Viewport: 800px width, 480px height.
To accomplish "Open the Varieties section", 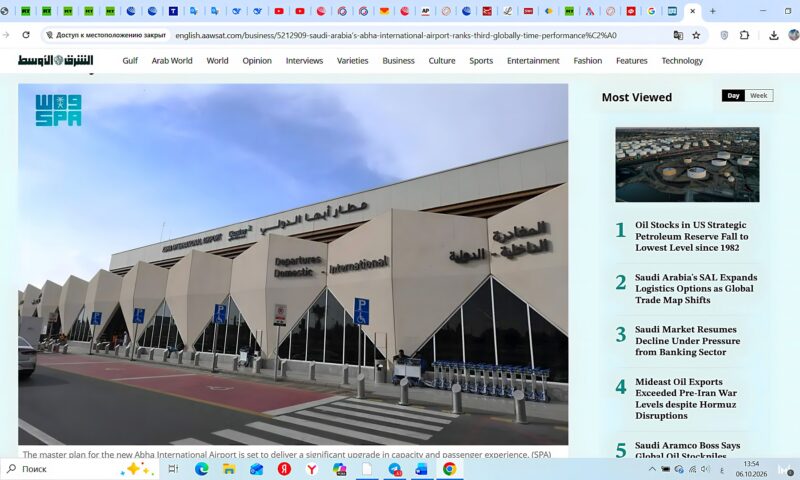I will click(x=353, y=61).
